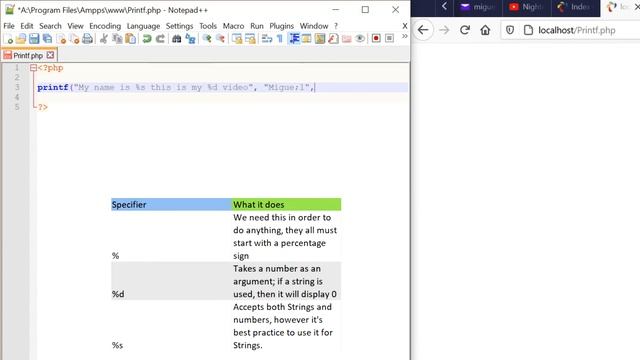This screenshot has height=360, width=640.
Task: Click the page info icon beside localhost
Action: click(528, 30)
